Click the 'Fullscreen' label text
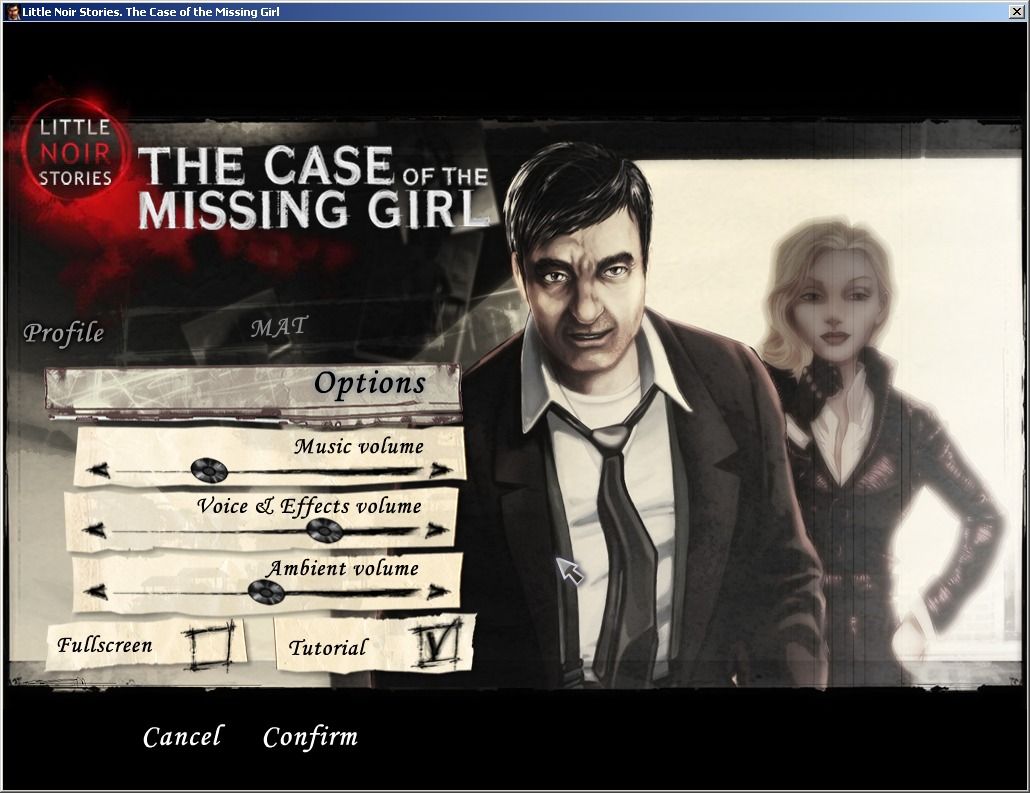This screenshot has height=793, width=1030. coord(104,645)
